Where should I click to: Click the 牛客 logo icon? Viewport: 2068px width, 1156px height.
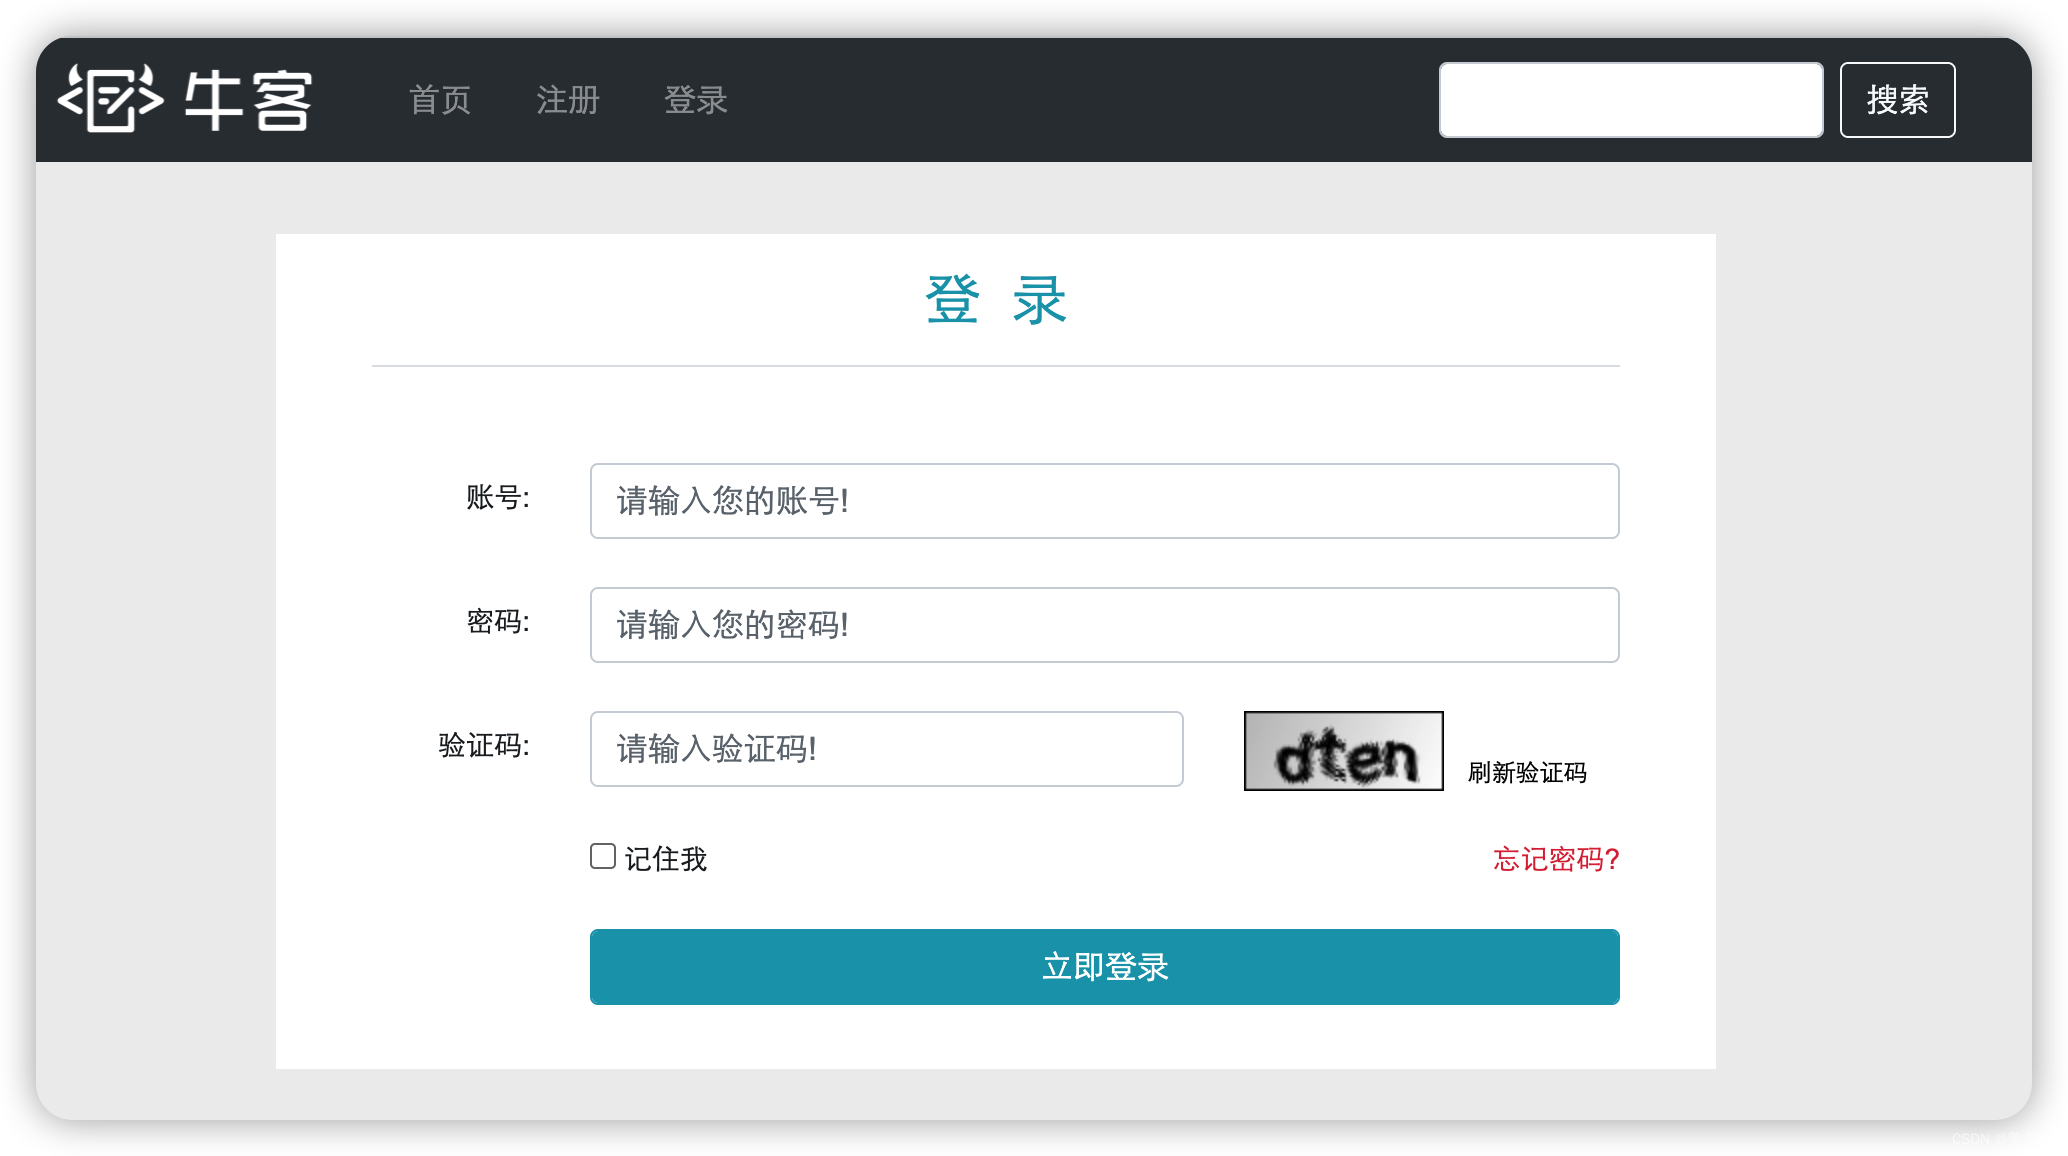[110, 98]
